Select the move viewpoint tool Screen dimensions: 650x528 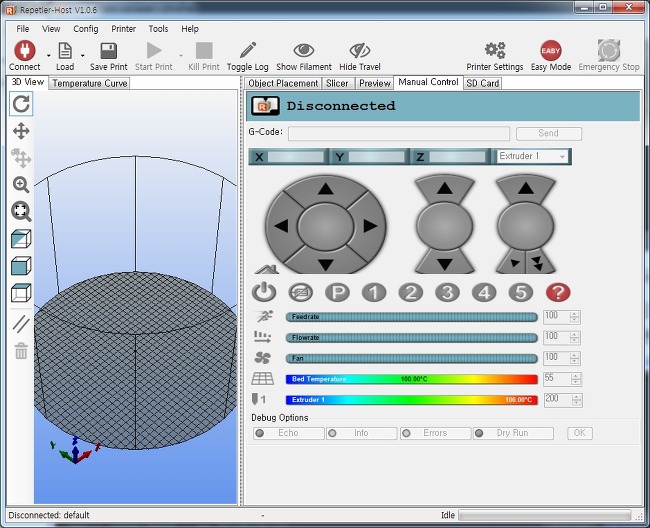point(21,131)
